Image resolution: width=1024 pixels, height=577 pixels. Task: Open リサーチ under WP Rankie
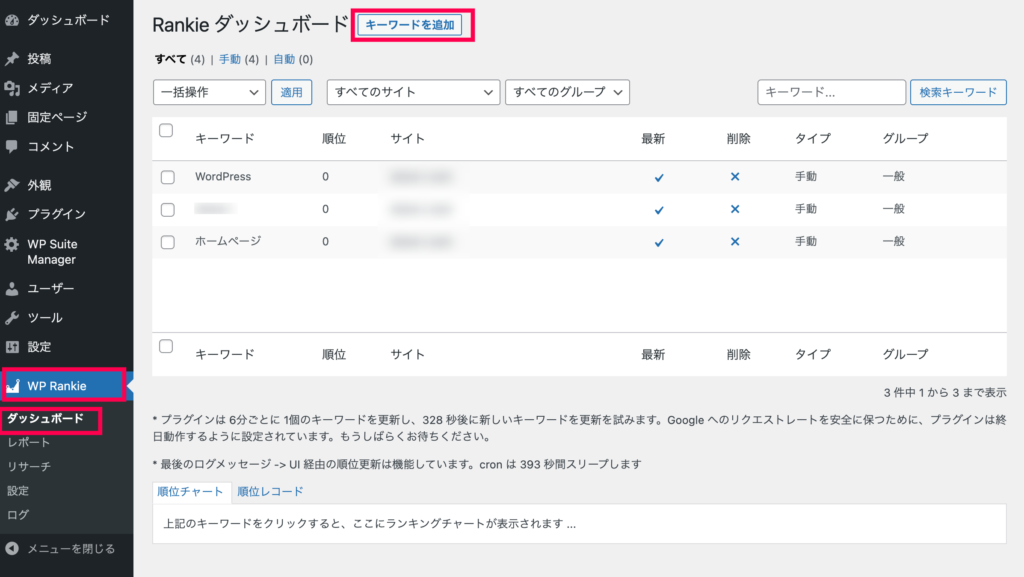coord(29,467)
